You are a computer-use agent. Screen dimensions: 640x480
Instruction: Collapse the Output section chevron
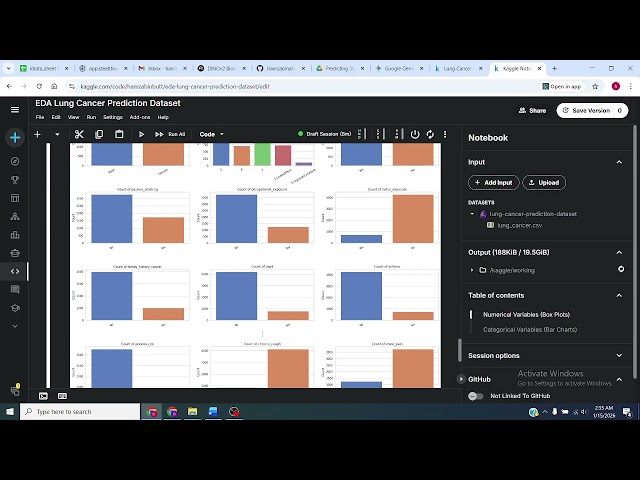(619, 253)
